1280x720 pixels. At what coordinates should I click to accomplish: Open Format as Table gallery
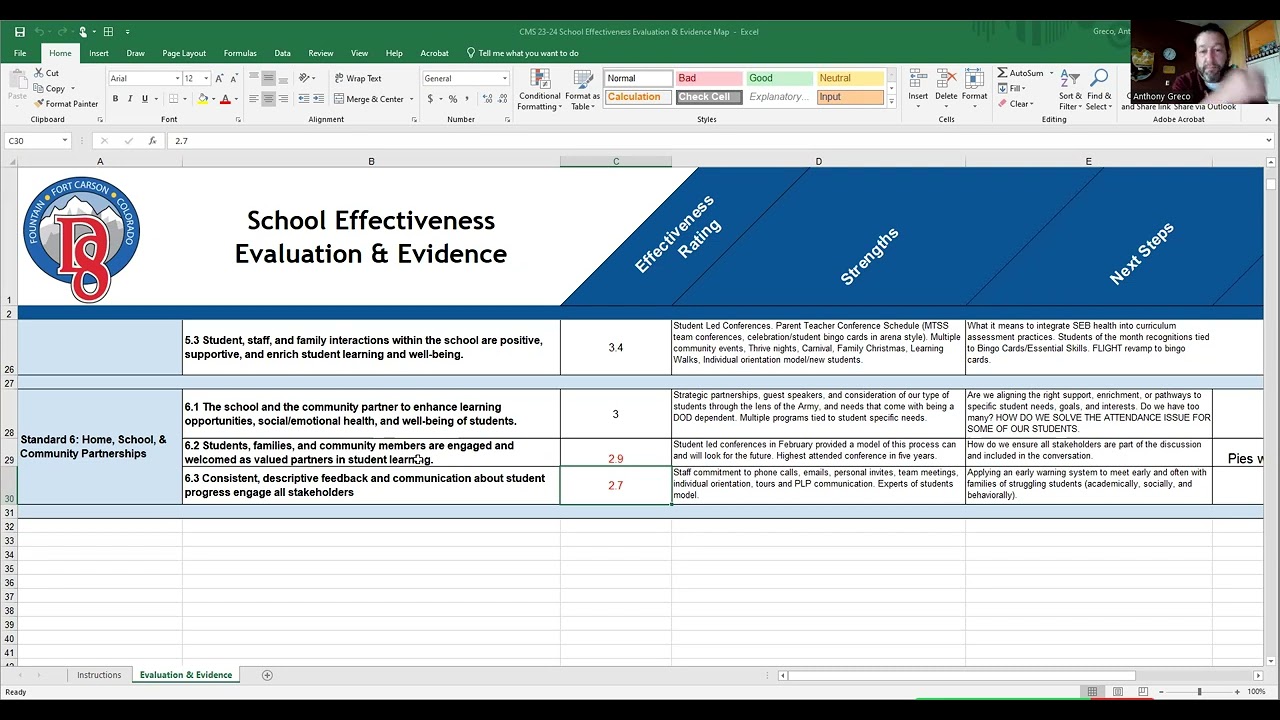[x=581, y=90]
